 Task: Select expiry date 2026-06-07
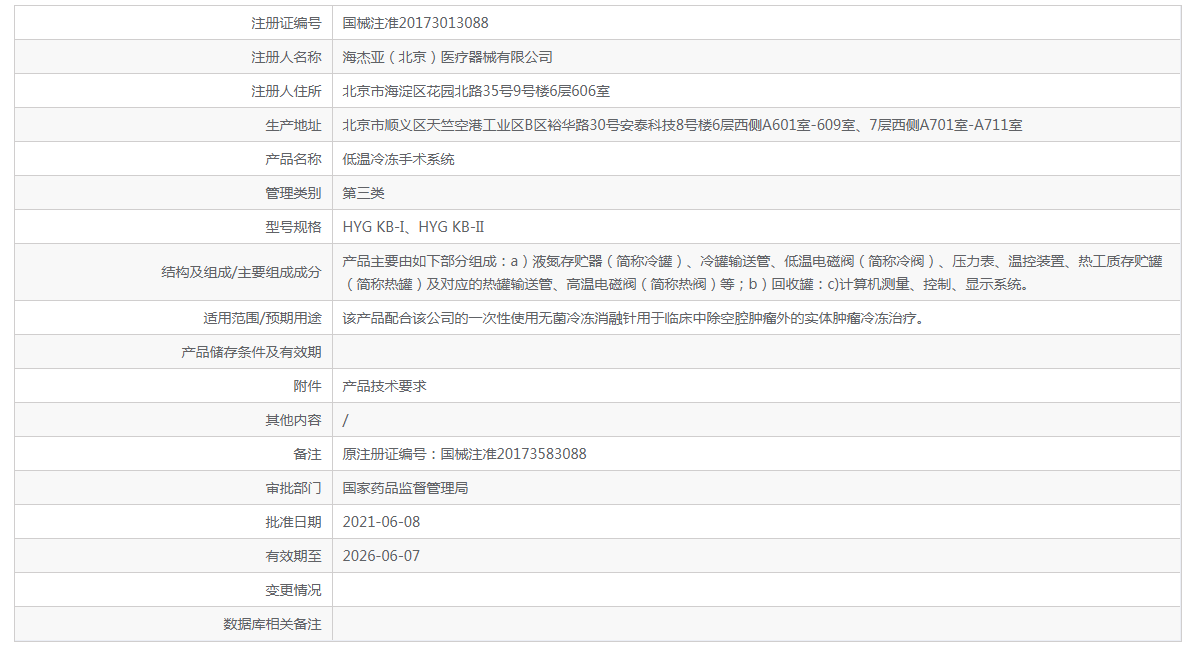coord(381,556)
